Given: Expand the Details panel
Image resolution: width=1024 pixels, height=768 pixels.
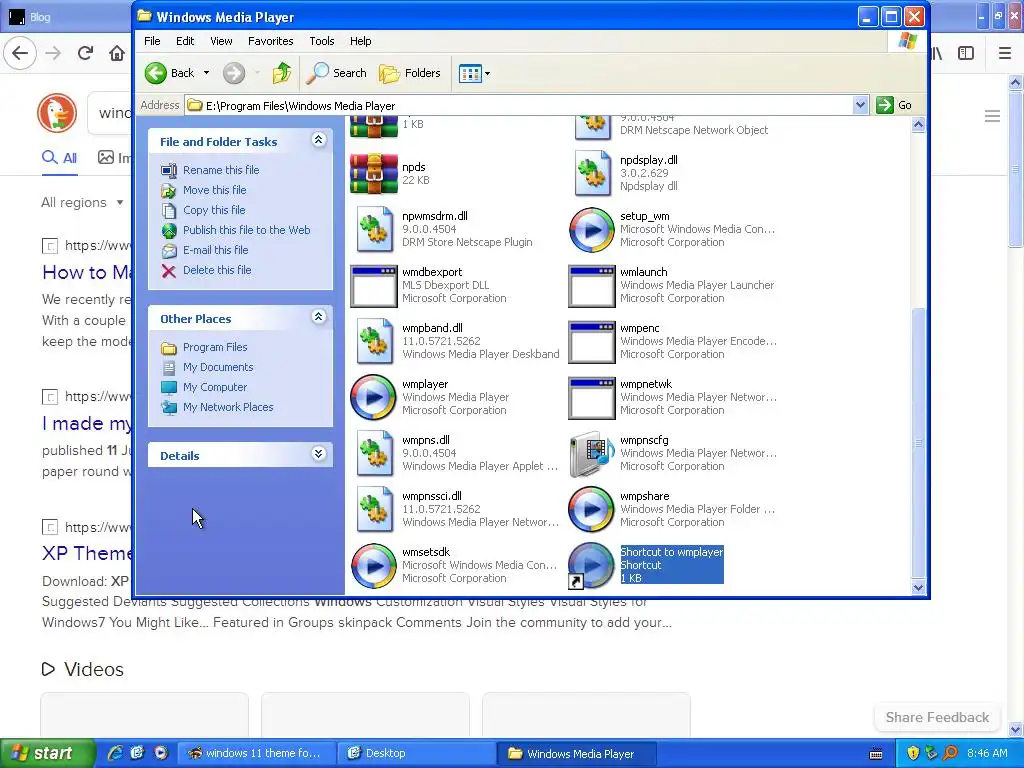Looking at the screenshot, I should pos(319,454).
